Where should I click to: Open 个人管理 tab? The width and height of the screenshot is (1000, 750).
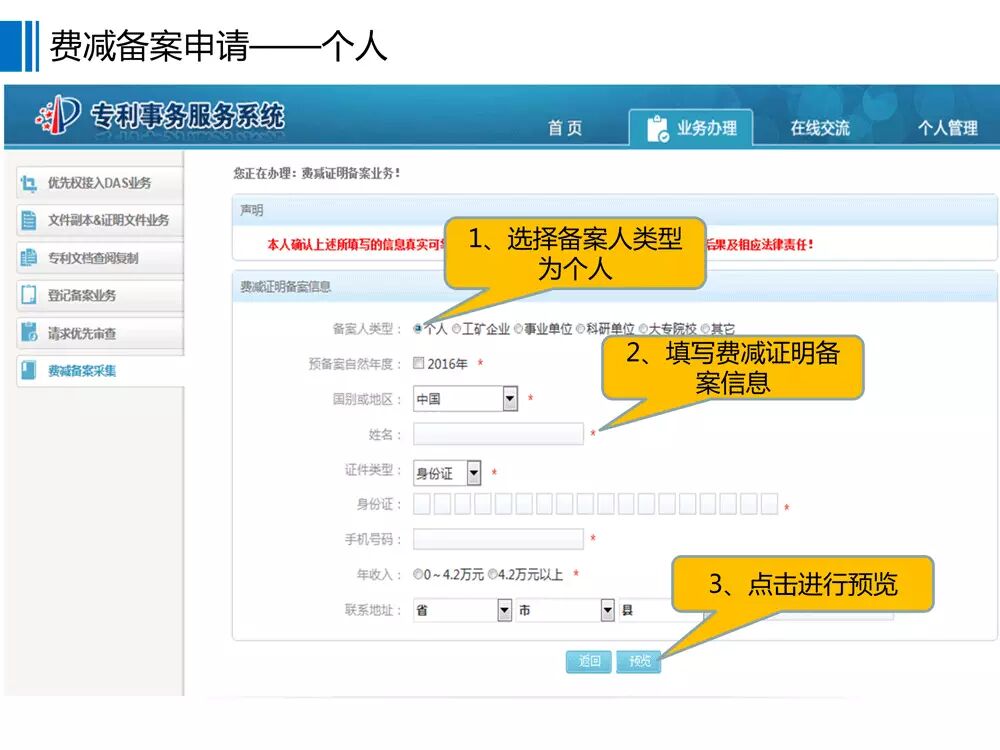(x=947, y=128)
